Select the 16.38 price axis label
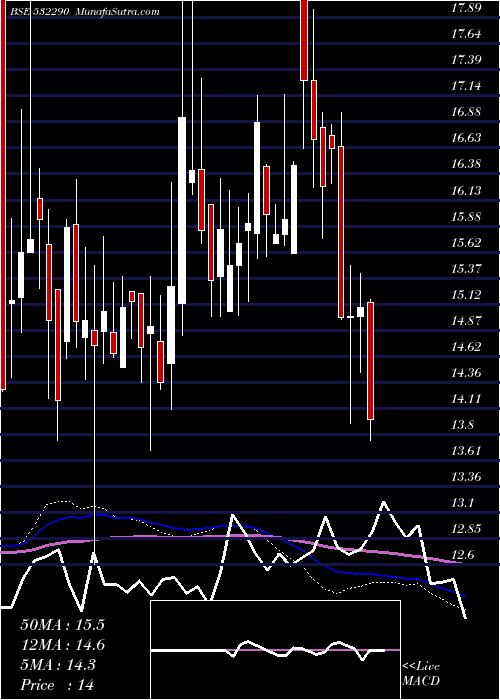The image size is (500, 700). tap(466, 164)
